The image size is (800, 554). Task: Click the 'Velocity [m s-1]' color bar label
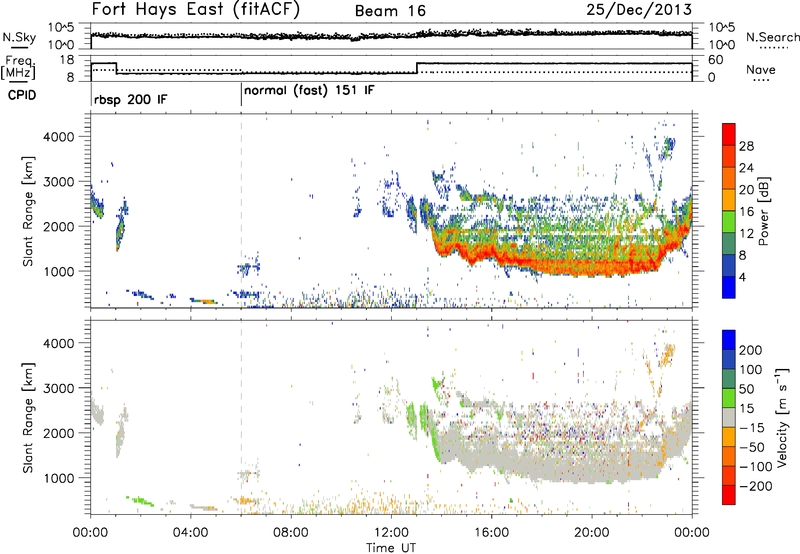tap(781, 417)
